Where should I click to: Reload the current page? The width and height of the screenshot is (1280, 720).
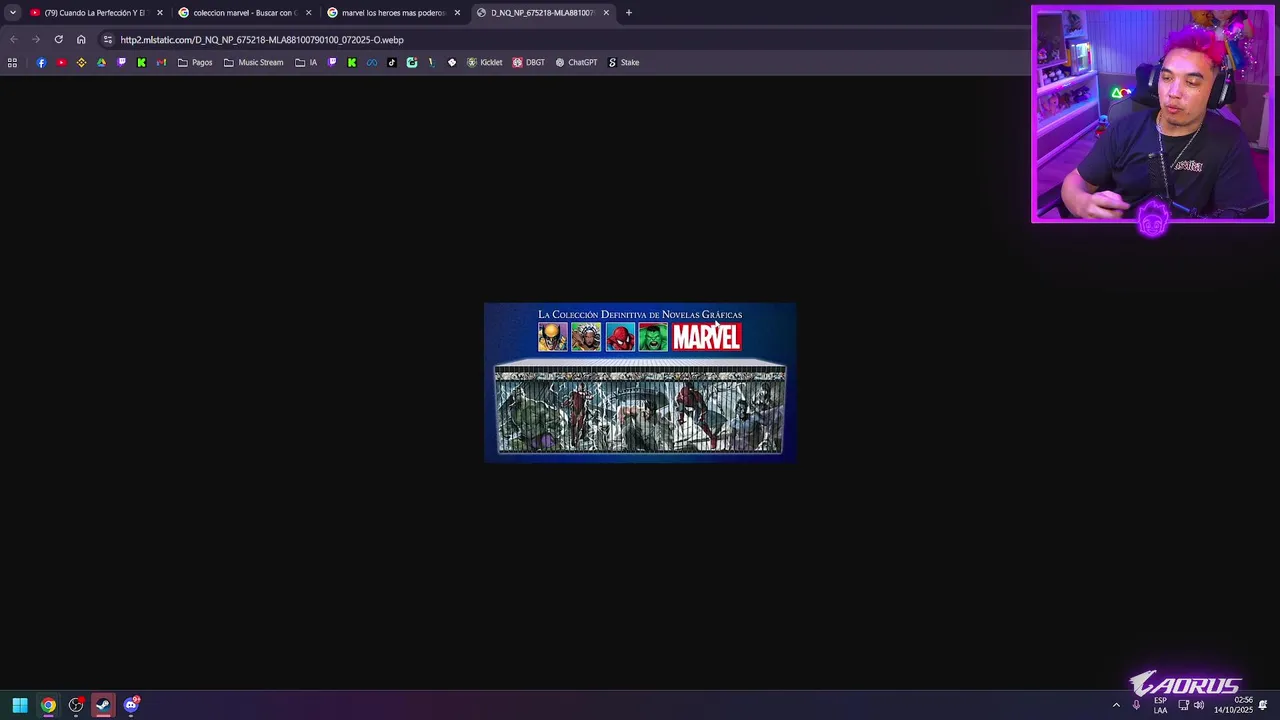[59, 40]
